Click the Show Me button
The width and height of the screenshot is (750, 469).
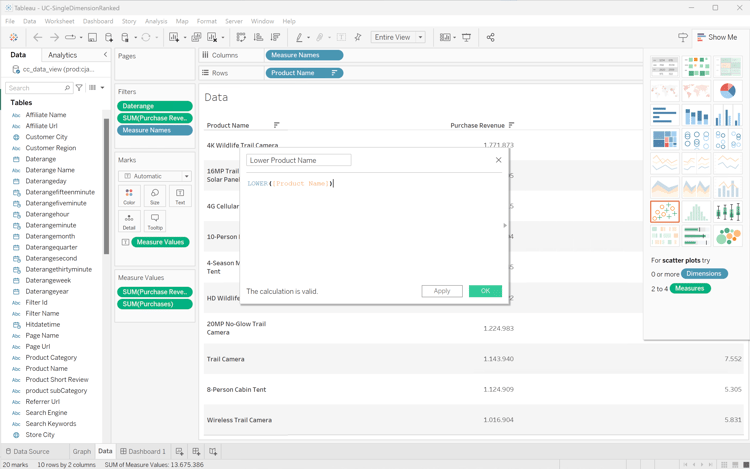point(717,37)
